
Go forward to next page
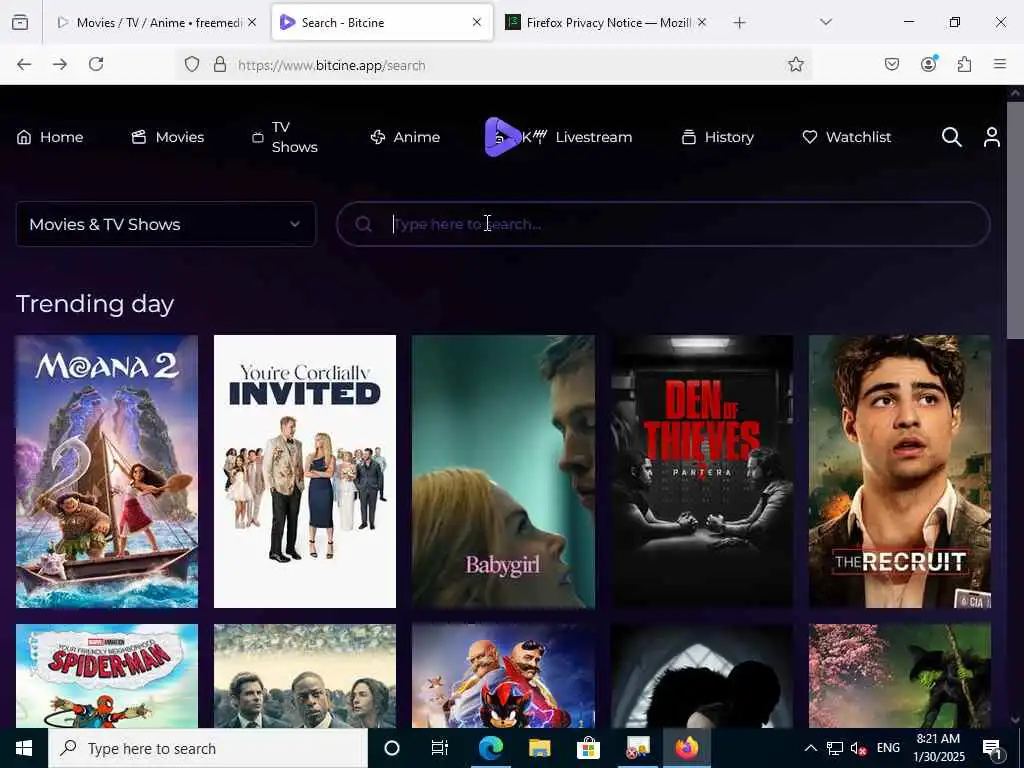click(x=60, y=64)
